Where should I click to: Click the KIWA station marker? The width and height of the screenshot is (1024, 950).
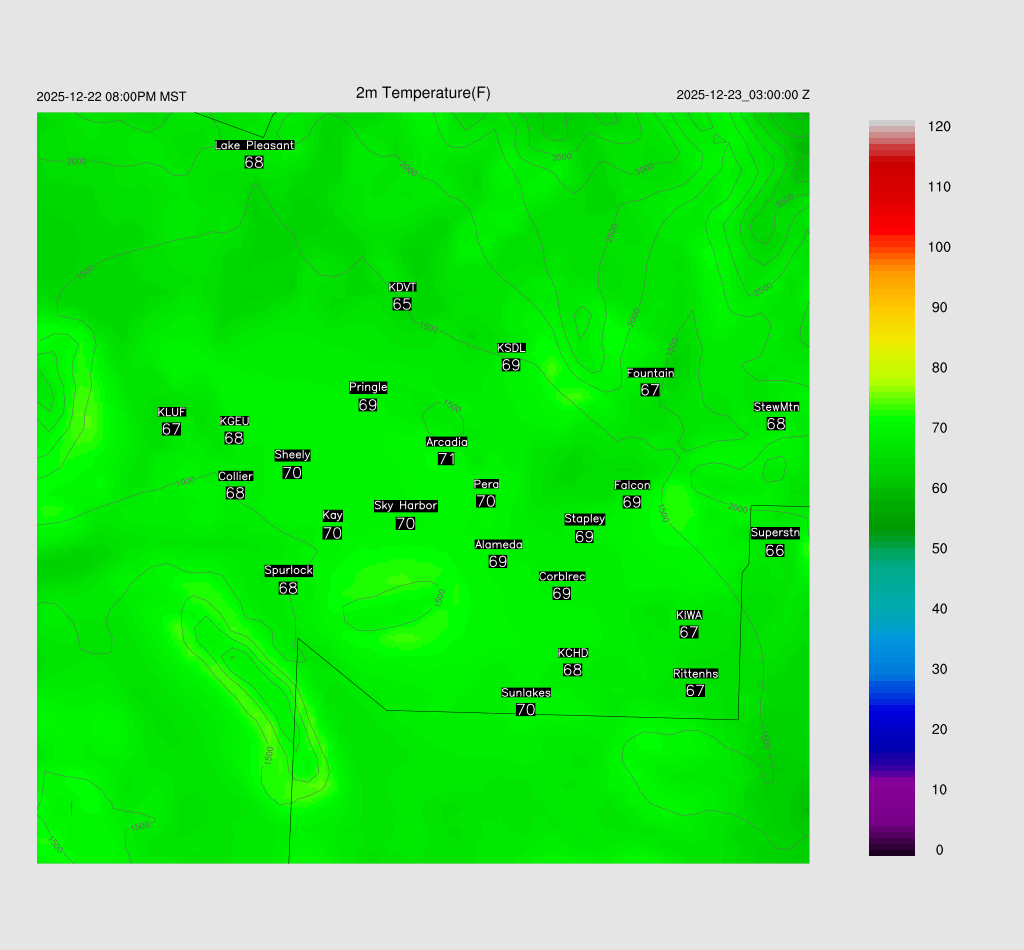tap(689, 624)
